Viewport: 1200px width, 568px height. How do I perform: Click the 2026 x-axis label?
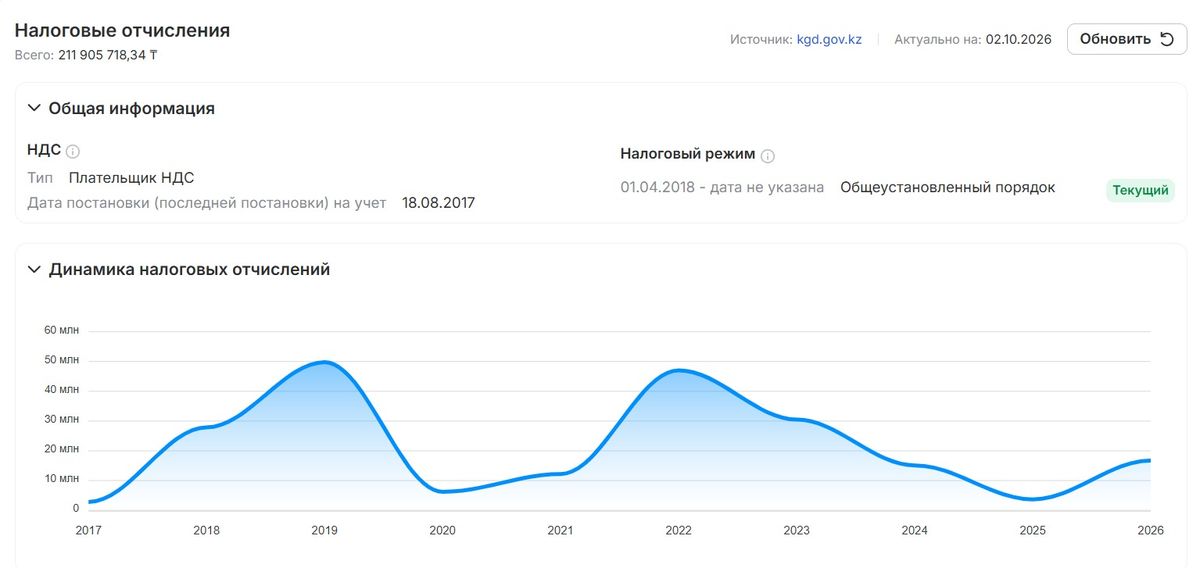[x=1150, y=530]
